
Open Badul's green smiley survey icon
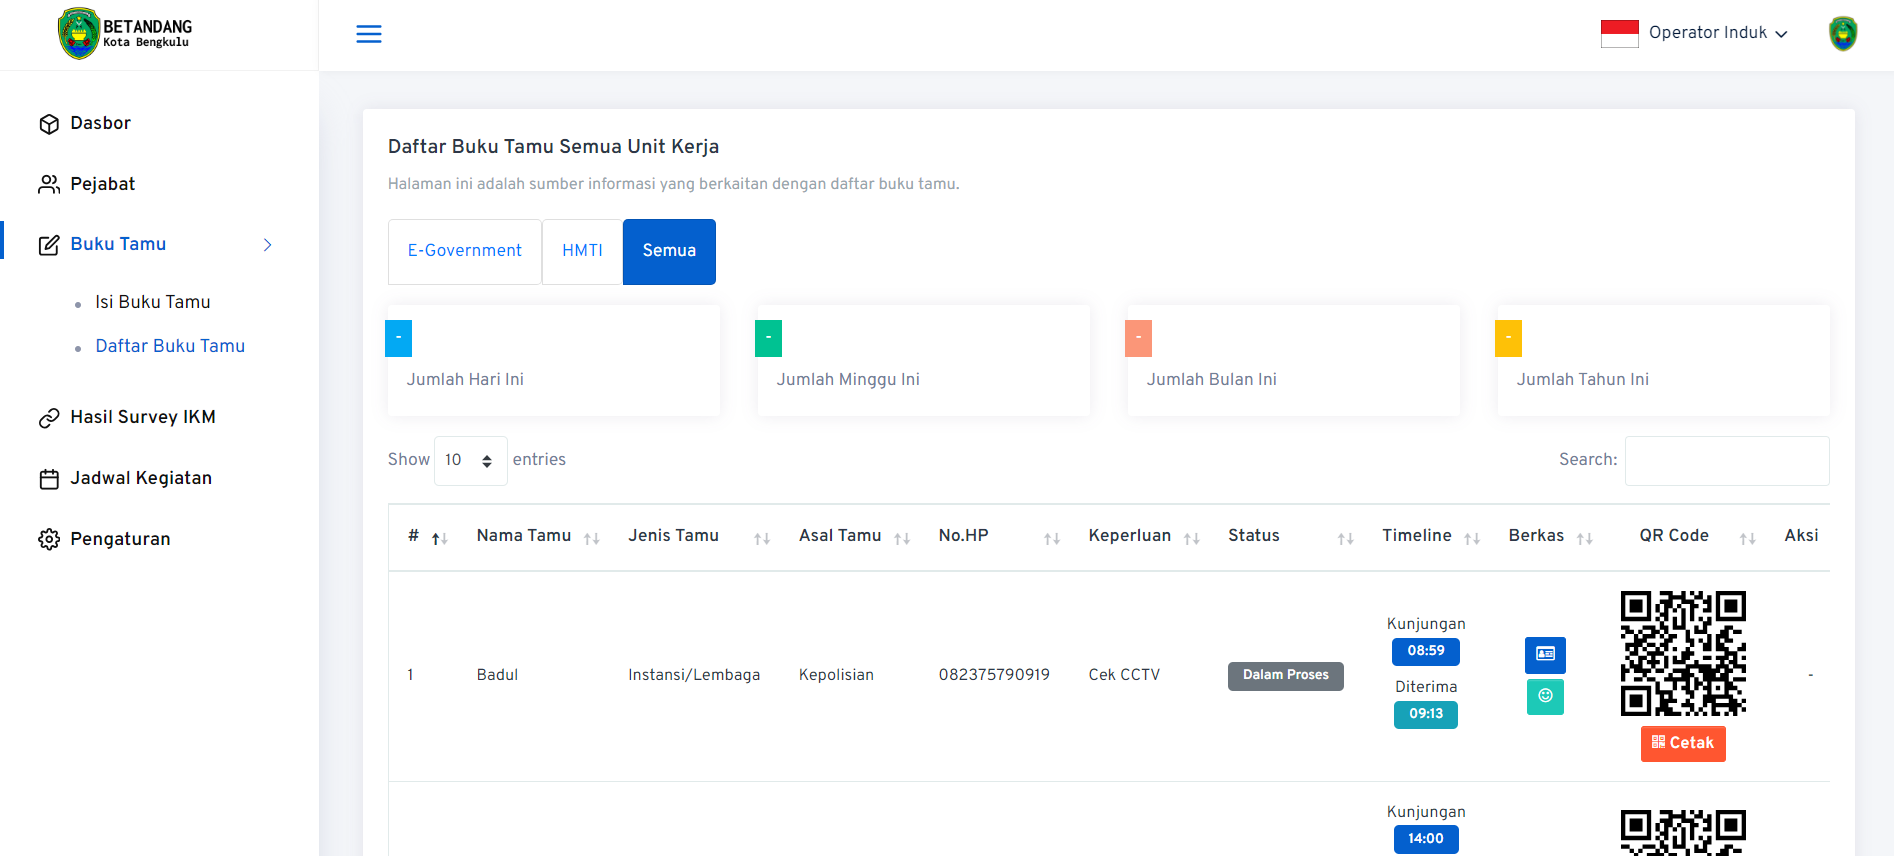tap(1545, 697)
